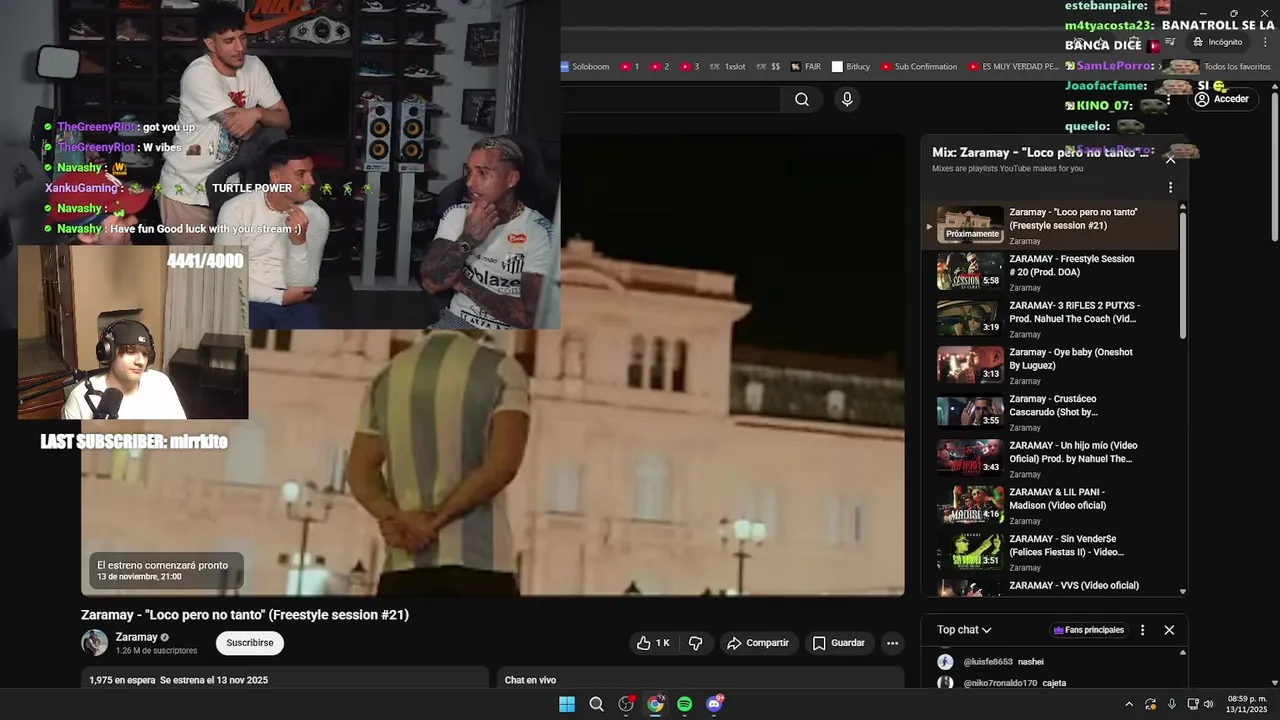Expand the Top chat dropdown
The width and height of the screenshot is (1280, 720).
[x=964, y=630]
